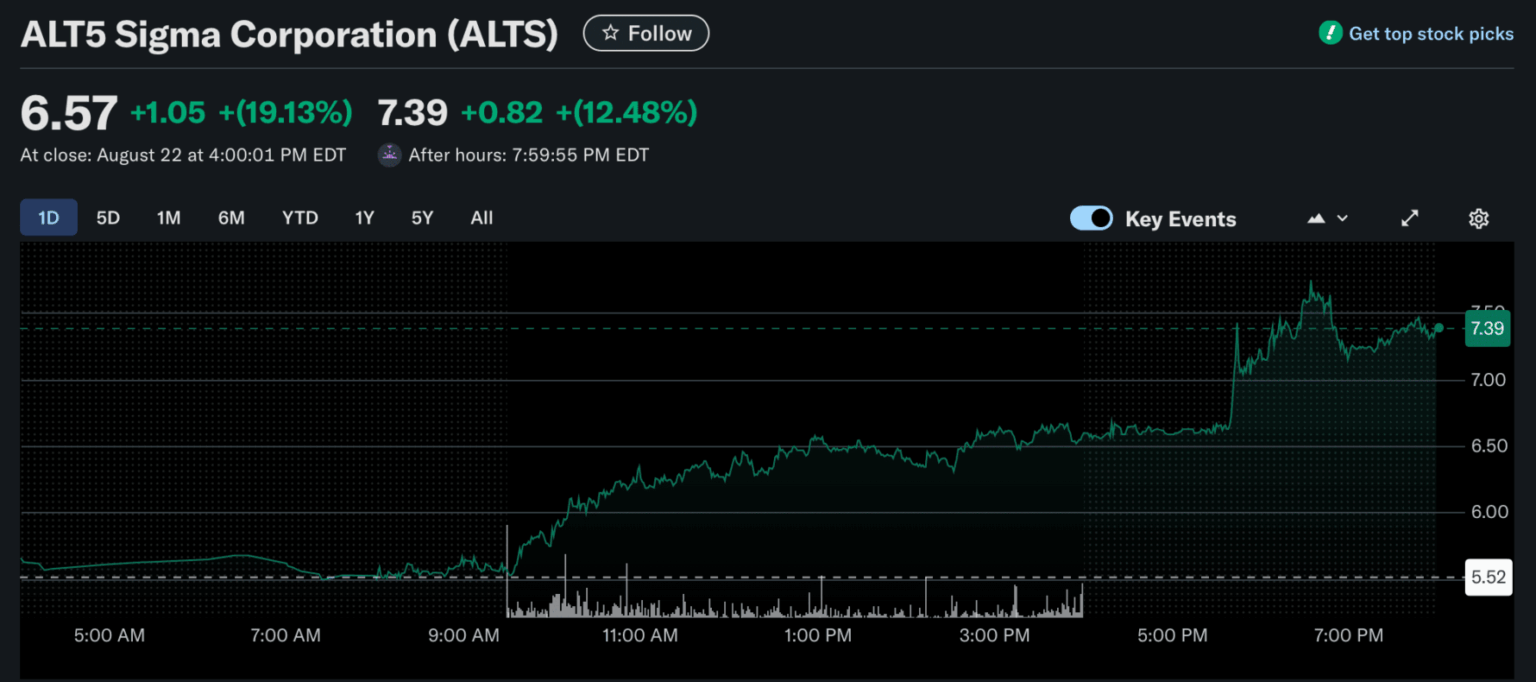Click the after hours moon icon
The image size is (1536, 682).
pos(389,155)
